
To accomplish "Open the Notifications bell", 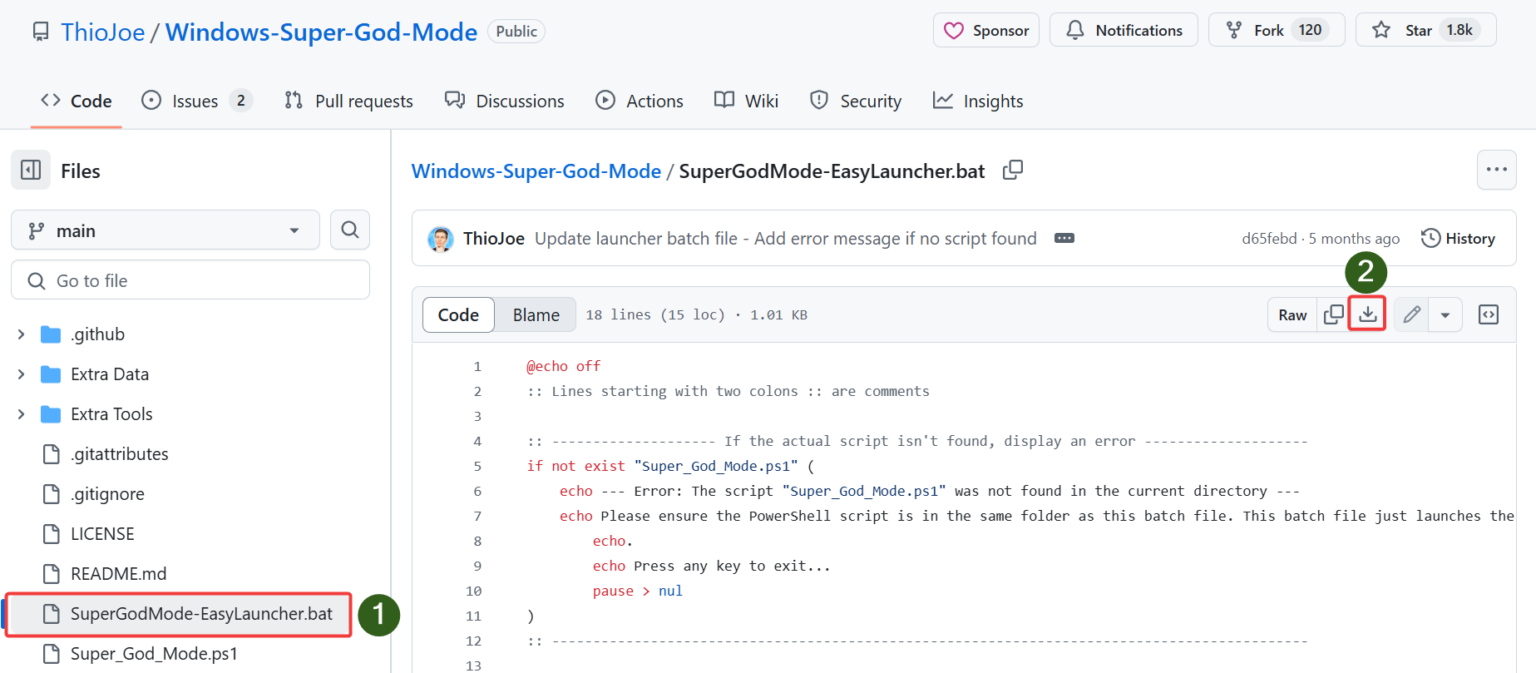I will (1123, 29).
